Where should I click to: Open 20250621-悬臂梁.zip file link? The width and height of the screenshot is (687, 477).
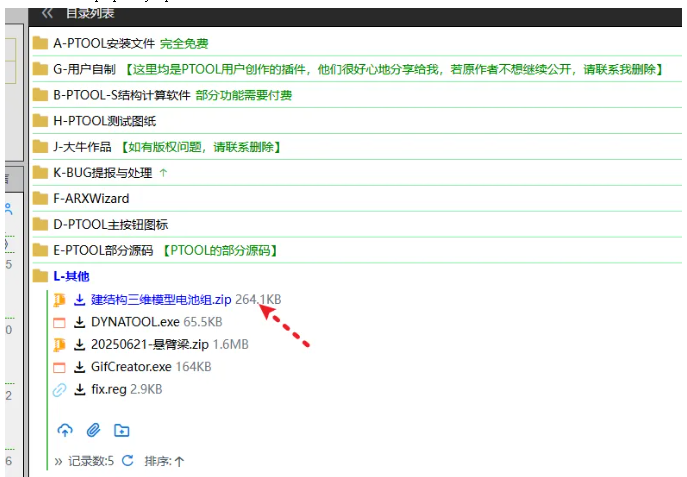point(149,344)
